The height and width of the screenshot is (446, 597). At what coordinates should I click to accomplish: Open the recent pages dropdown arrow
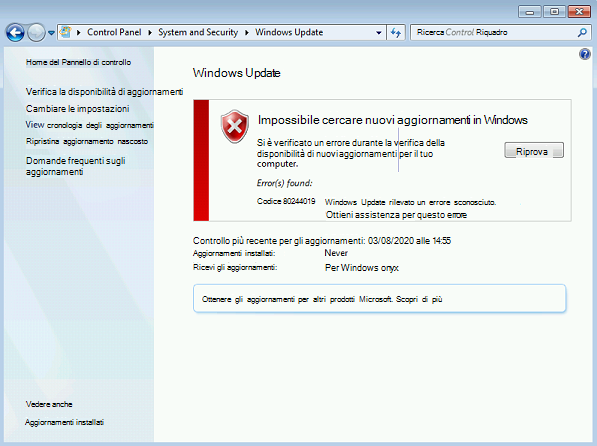[x=51, y=33]
